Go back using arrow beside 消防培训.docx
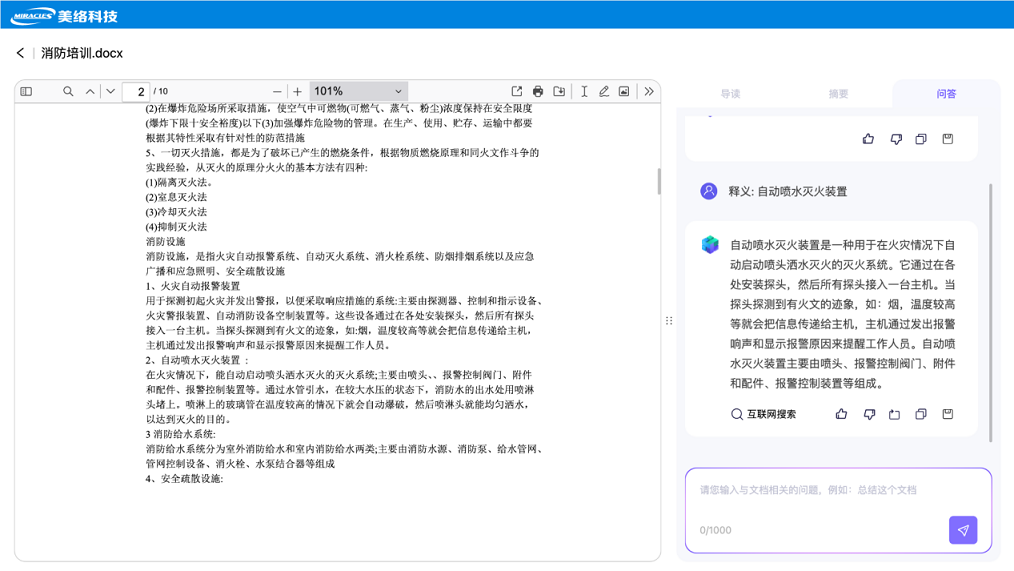1014x571 pixels. point(20,53)
